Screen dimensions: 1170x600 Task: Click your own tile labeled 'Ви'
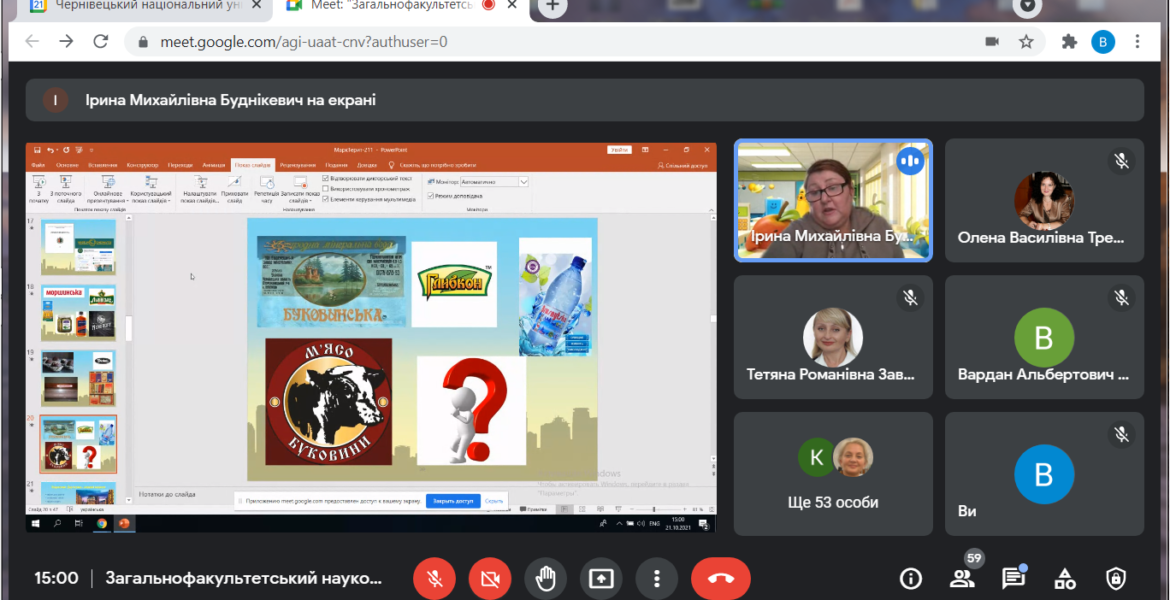tap(1045, 474)
